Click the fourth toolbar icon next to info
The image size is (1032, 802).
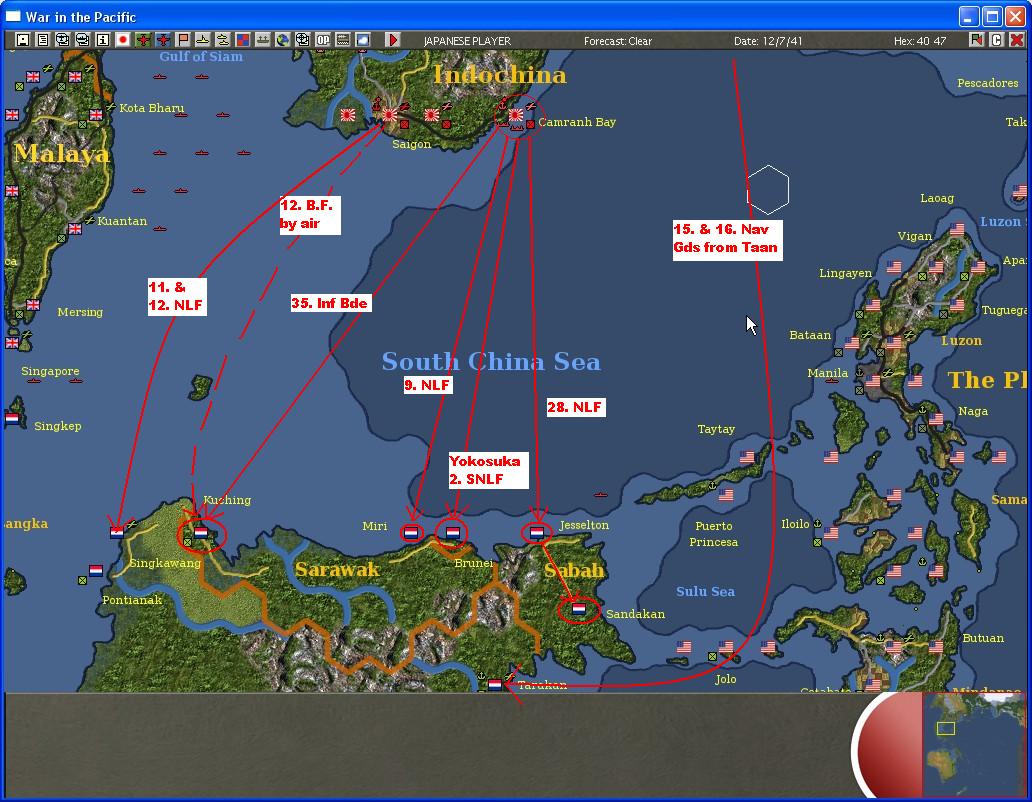pyautogui.click(x=83, y=40)
